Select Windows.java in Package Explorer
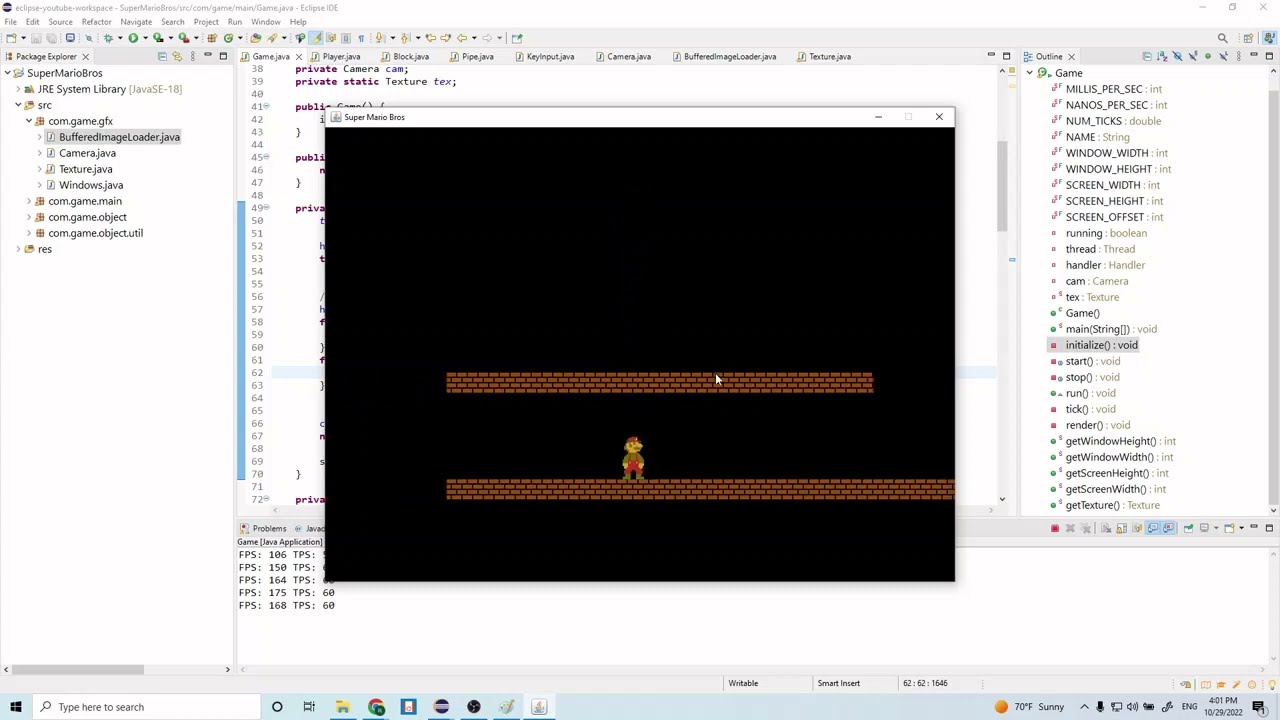1280x720 pixels. (x=91, y=185)
